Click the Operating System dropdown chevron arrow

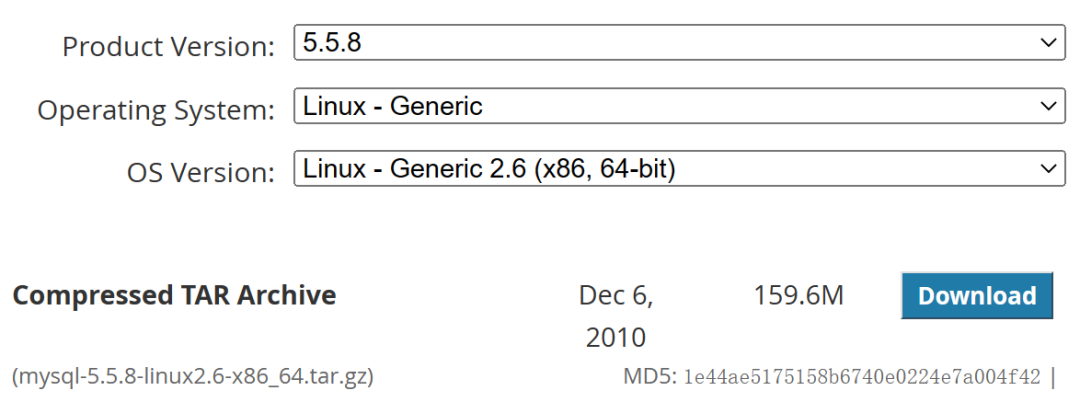(1048, 106)
